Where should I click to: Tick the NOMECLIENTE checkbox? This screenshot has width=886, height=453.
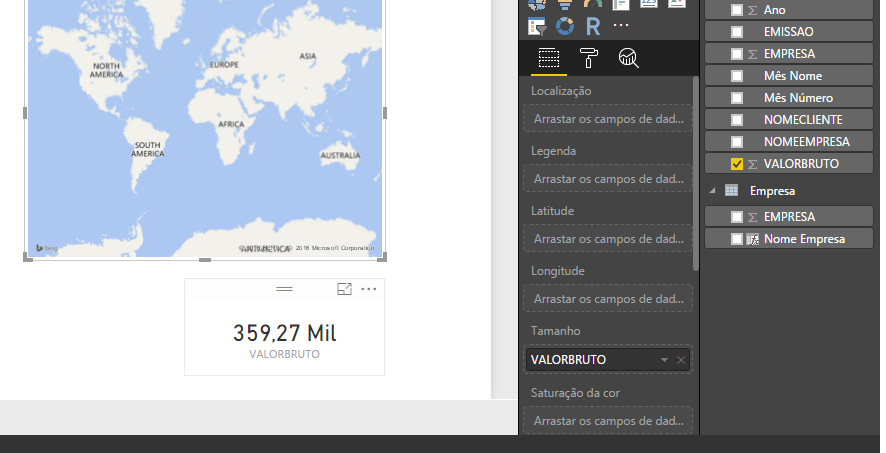737,120
